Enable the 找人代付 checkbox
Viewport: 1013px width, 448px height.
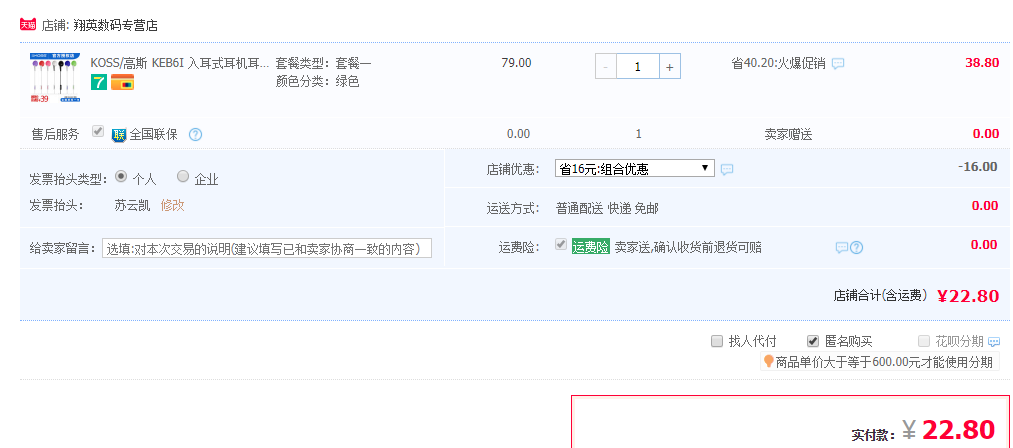coord(716,341)
